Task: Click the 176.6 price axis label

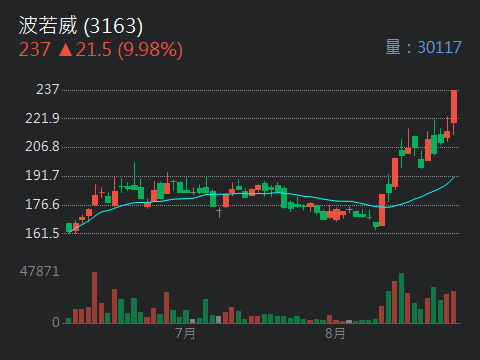Action: click(42, 204)
